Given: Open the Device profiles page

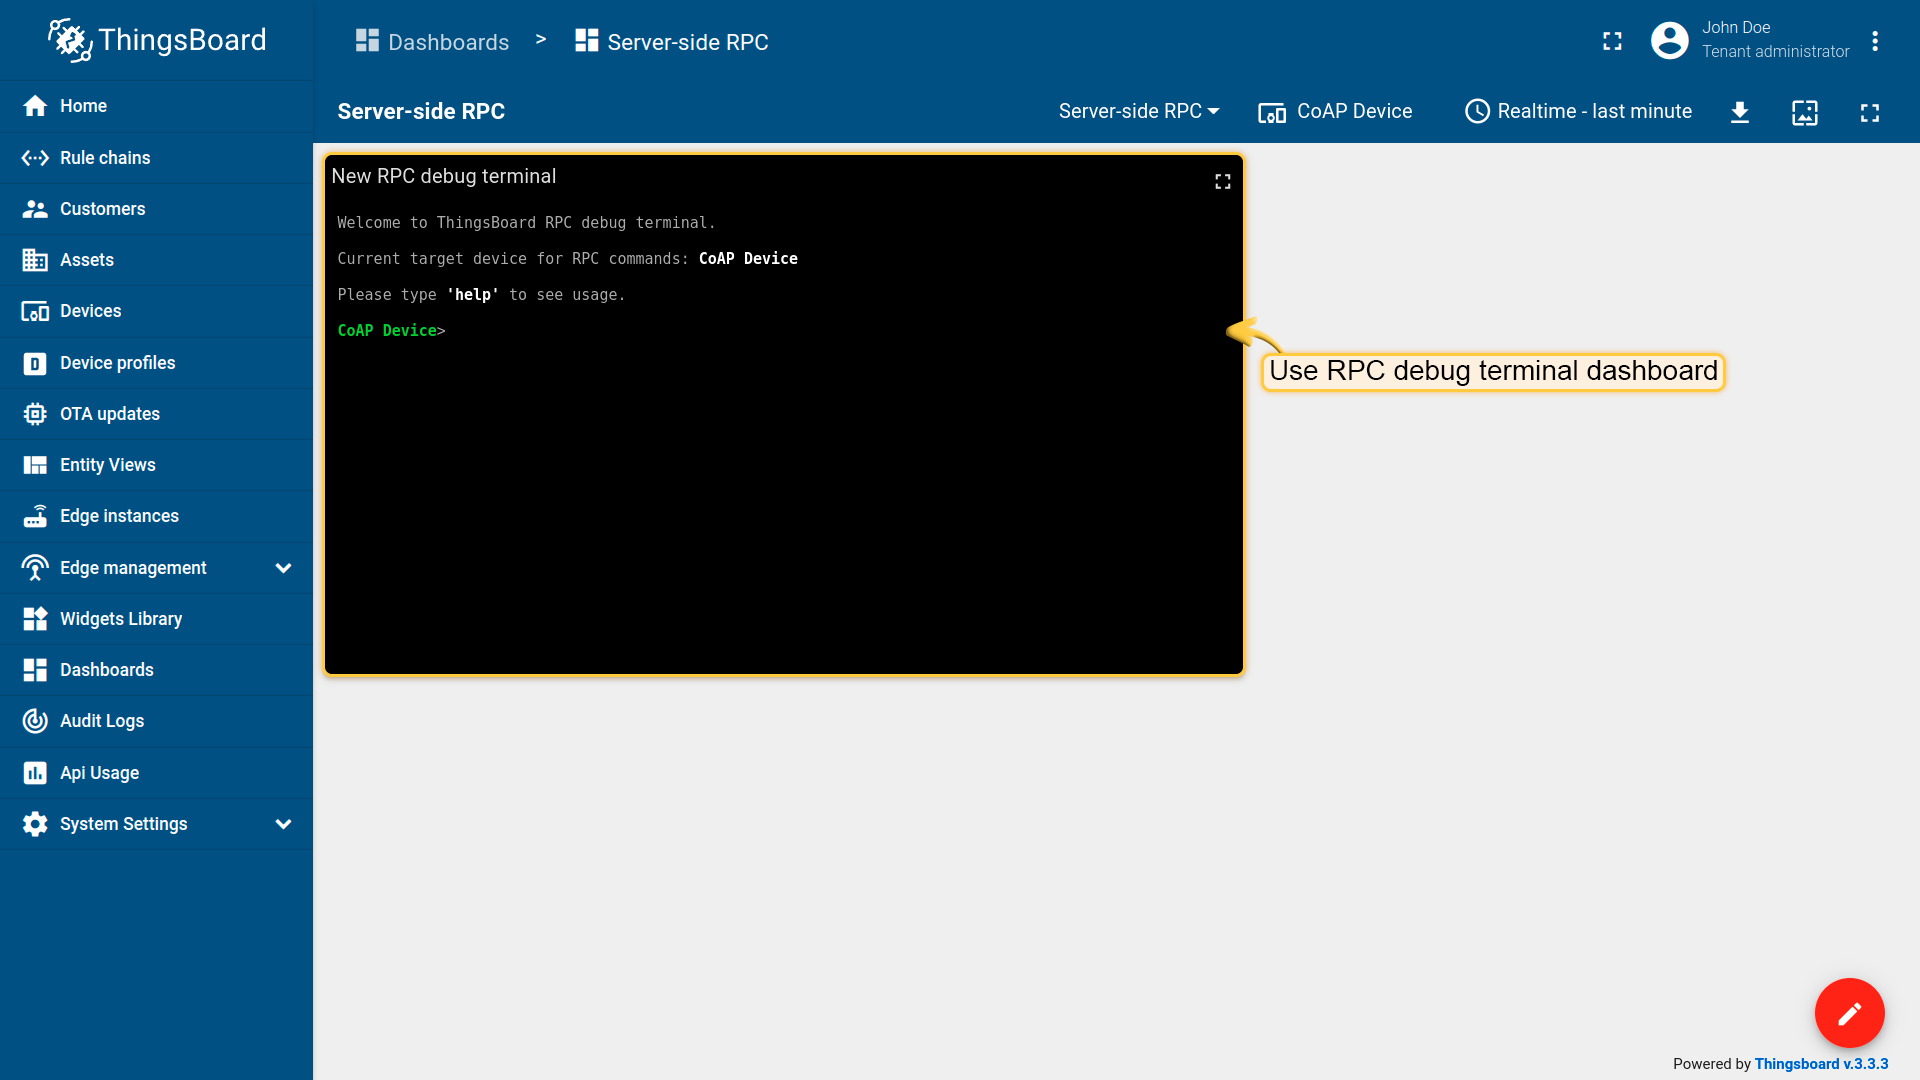Looking at the screenshot, I should point(117,363).
